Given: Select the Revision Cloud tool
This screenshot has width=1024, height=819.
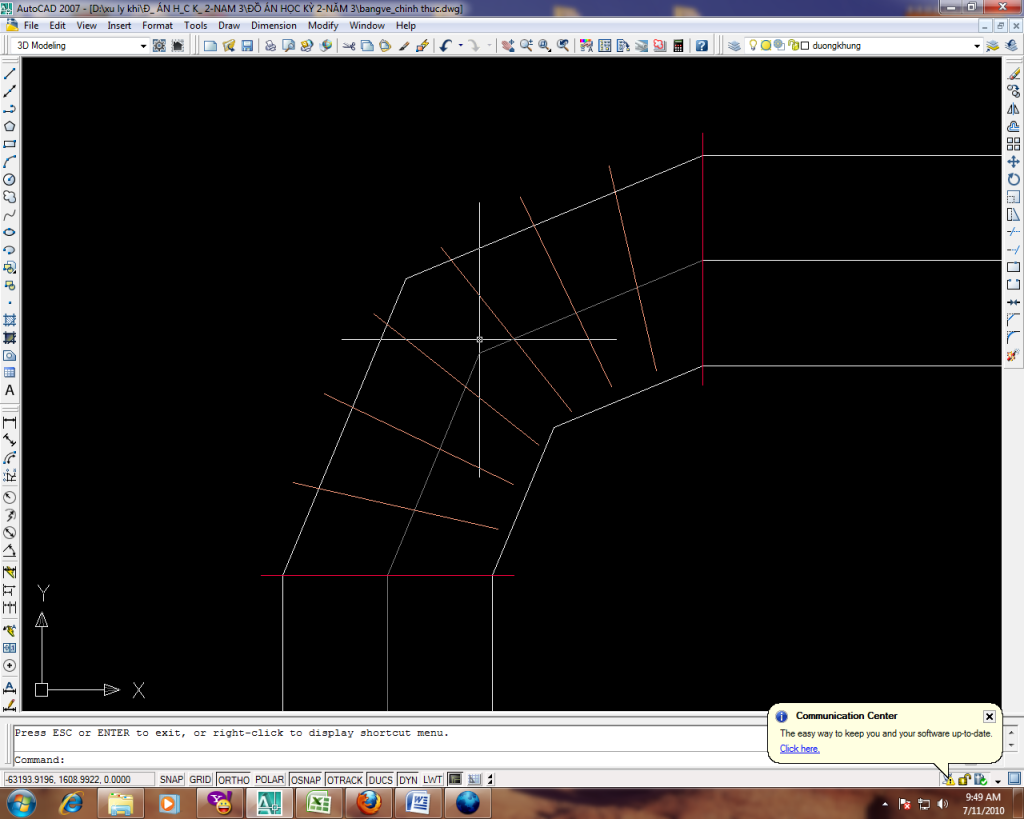Looking at the screenshot, I should [9, 197].
